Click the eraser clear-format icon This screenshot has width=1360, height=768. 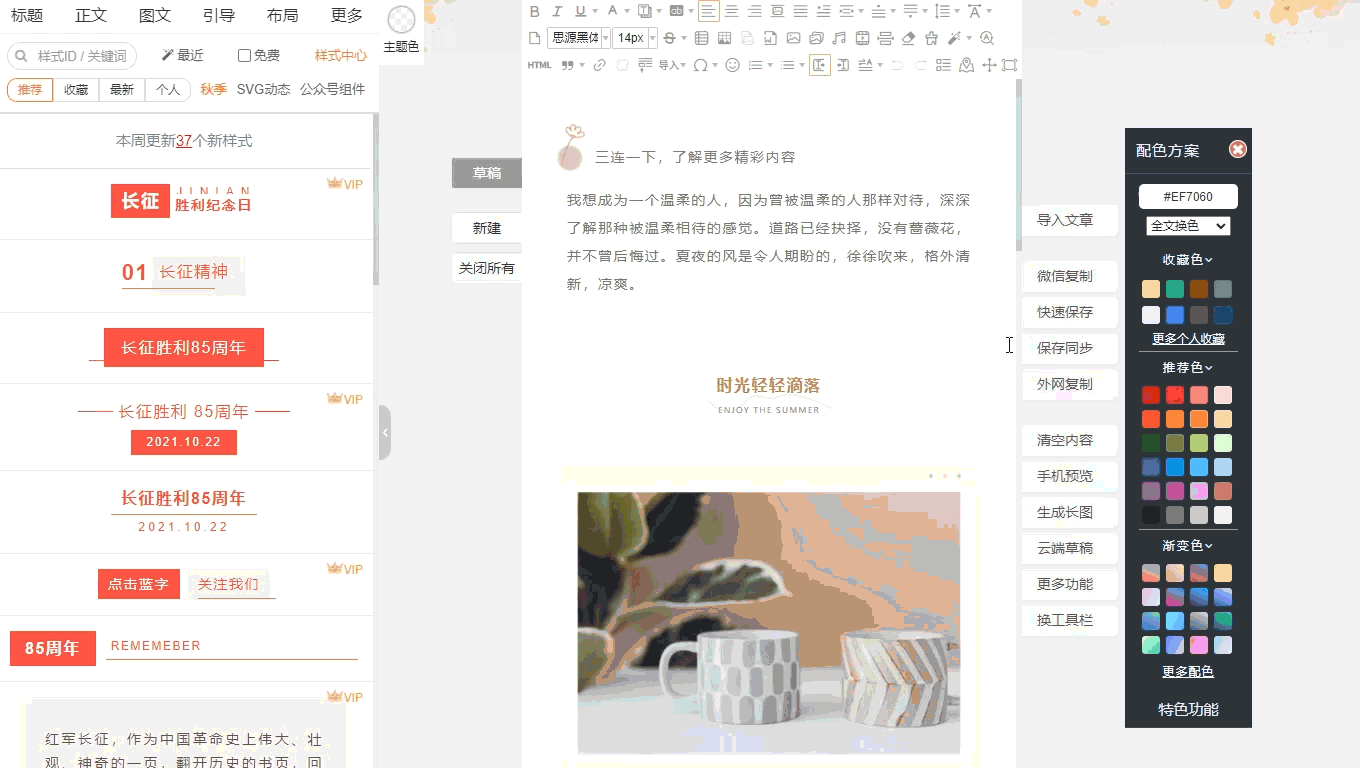[908, 38]
